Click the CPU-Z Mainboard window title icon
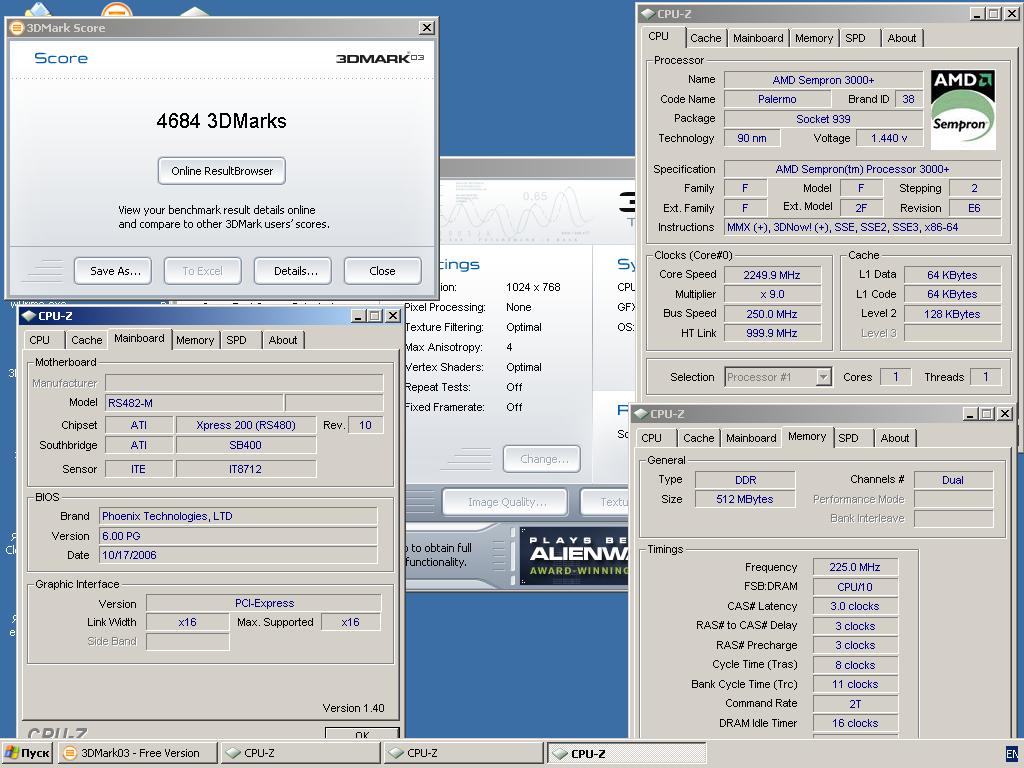 (28, 316)
